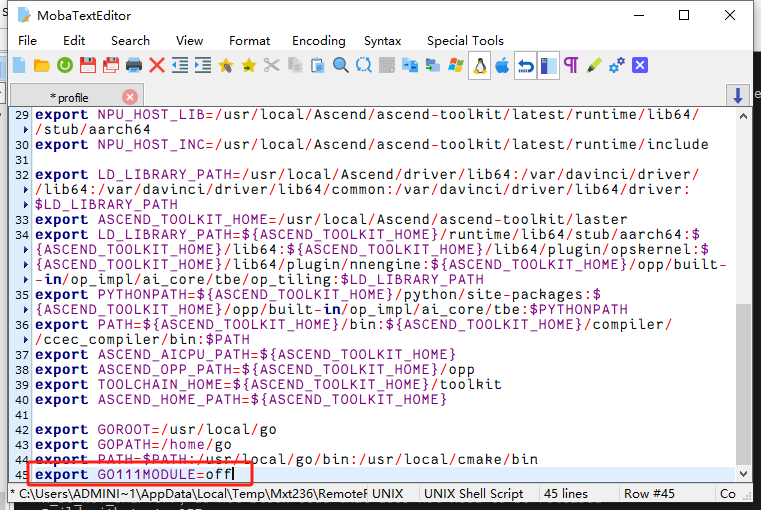The width and height of the screenshot is (761, 510).
Task: Click the blue down-arrow tab list button
Action: tap(738, 96)
